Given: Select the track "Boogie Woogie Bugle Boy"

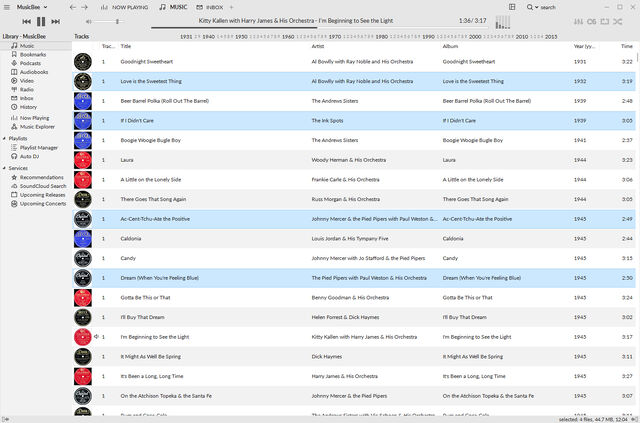Looking at the screenshot, I should [150, 140].
